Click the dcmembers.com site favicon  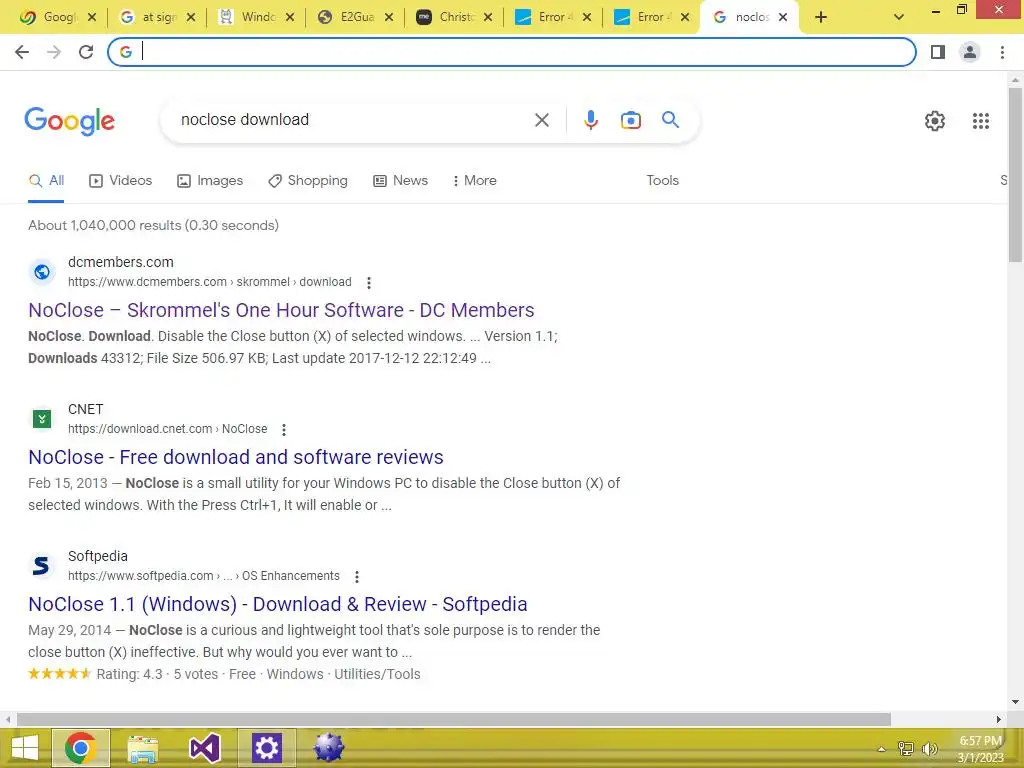tap(42, 272)
